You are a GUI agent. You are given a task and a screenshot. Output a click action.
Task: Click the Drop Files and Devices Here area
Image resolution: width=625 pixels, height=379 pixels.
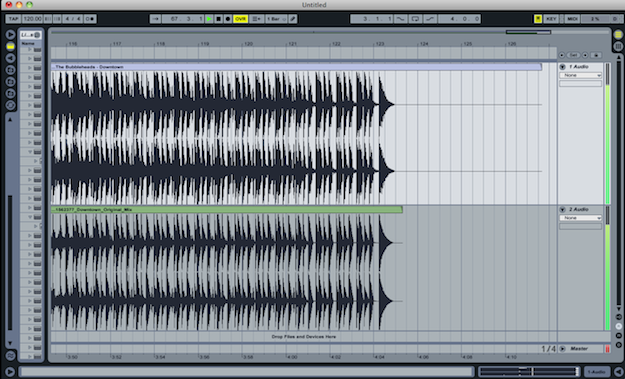[304, 336]
